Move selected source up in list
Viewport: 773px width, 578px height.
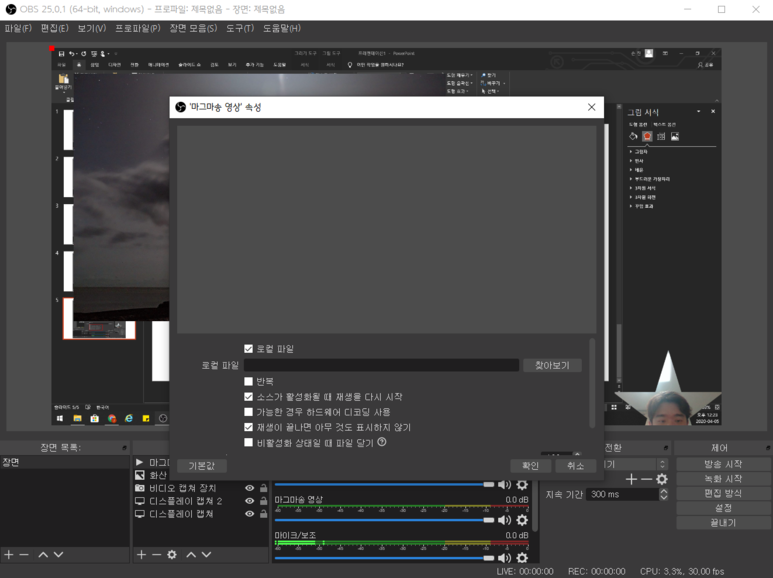191,554
